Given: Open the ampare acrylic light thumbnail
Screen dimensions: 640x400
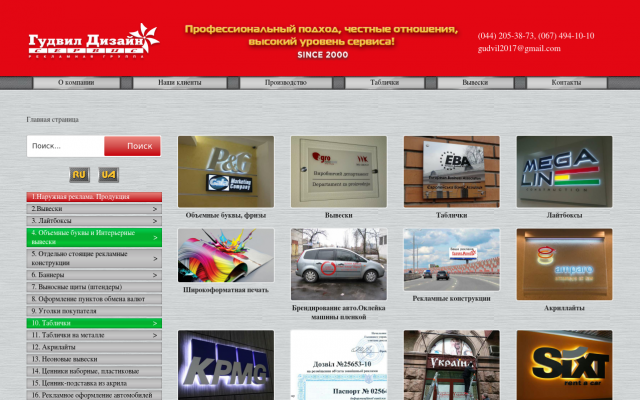Looking at the screenshot, I should pyautogui.click(x=564, y=264).
